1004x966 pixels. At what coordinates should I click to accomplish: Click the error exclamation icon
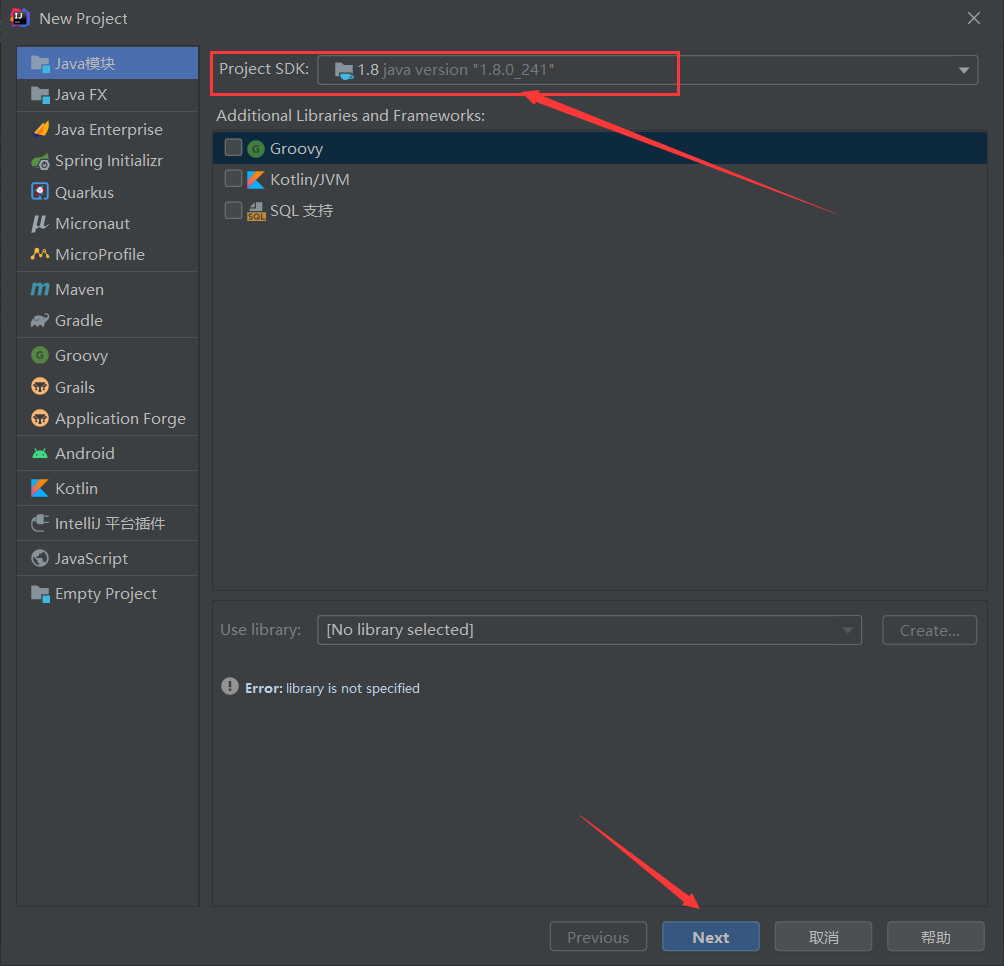point(230,686)
